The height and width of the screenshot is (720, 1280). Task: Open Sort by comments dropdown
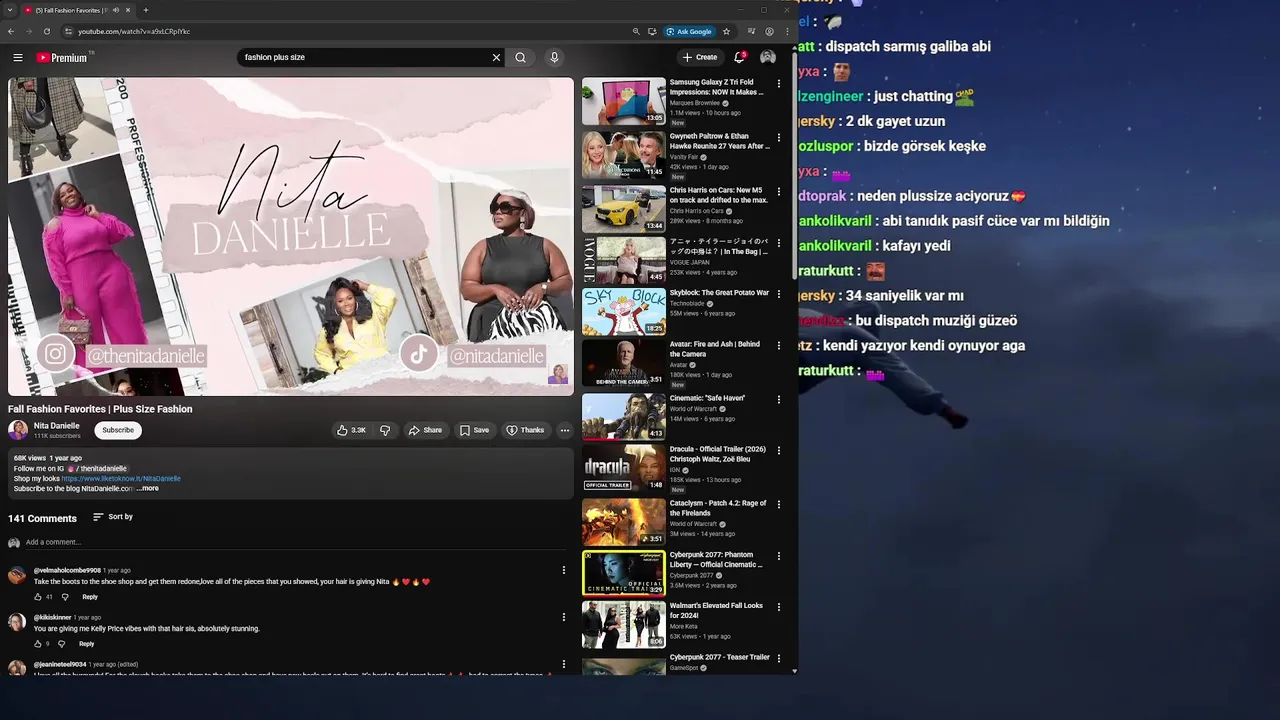click(113, 517)
